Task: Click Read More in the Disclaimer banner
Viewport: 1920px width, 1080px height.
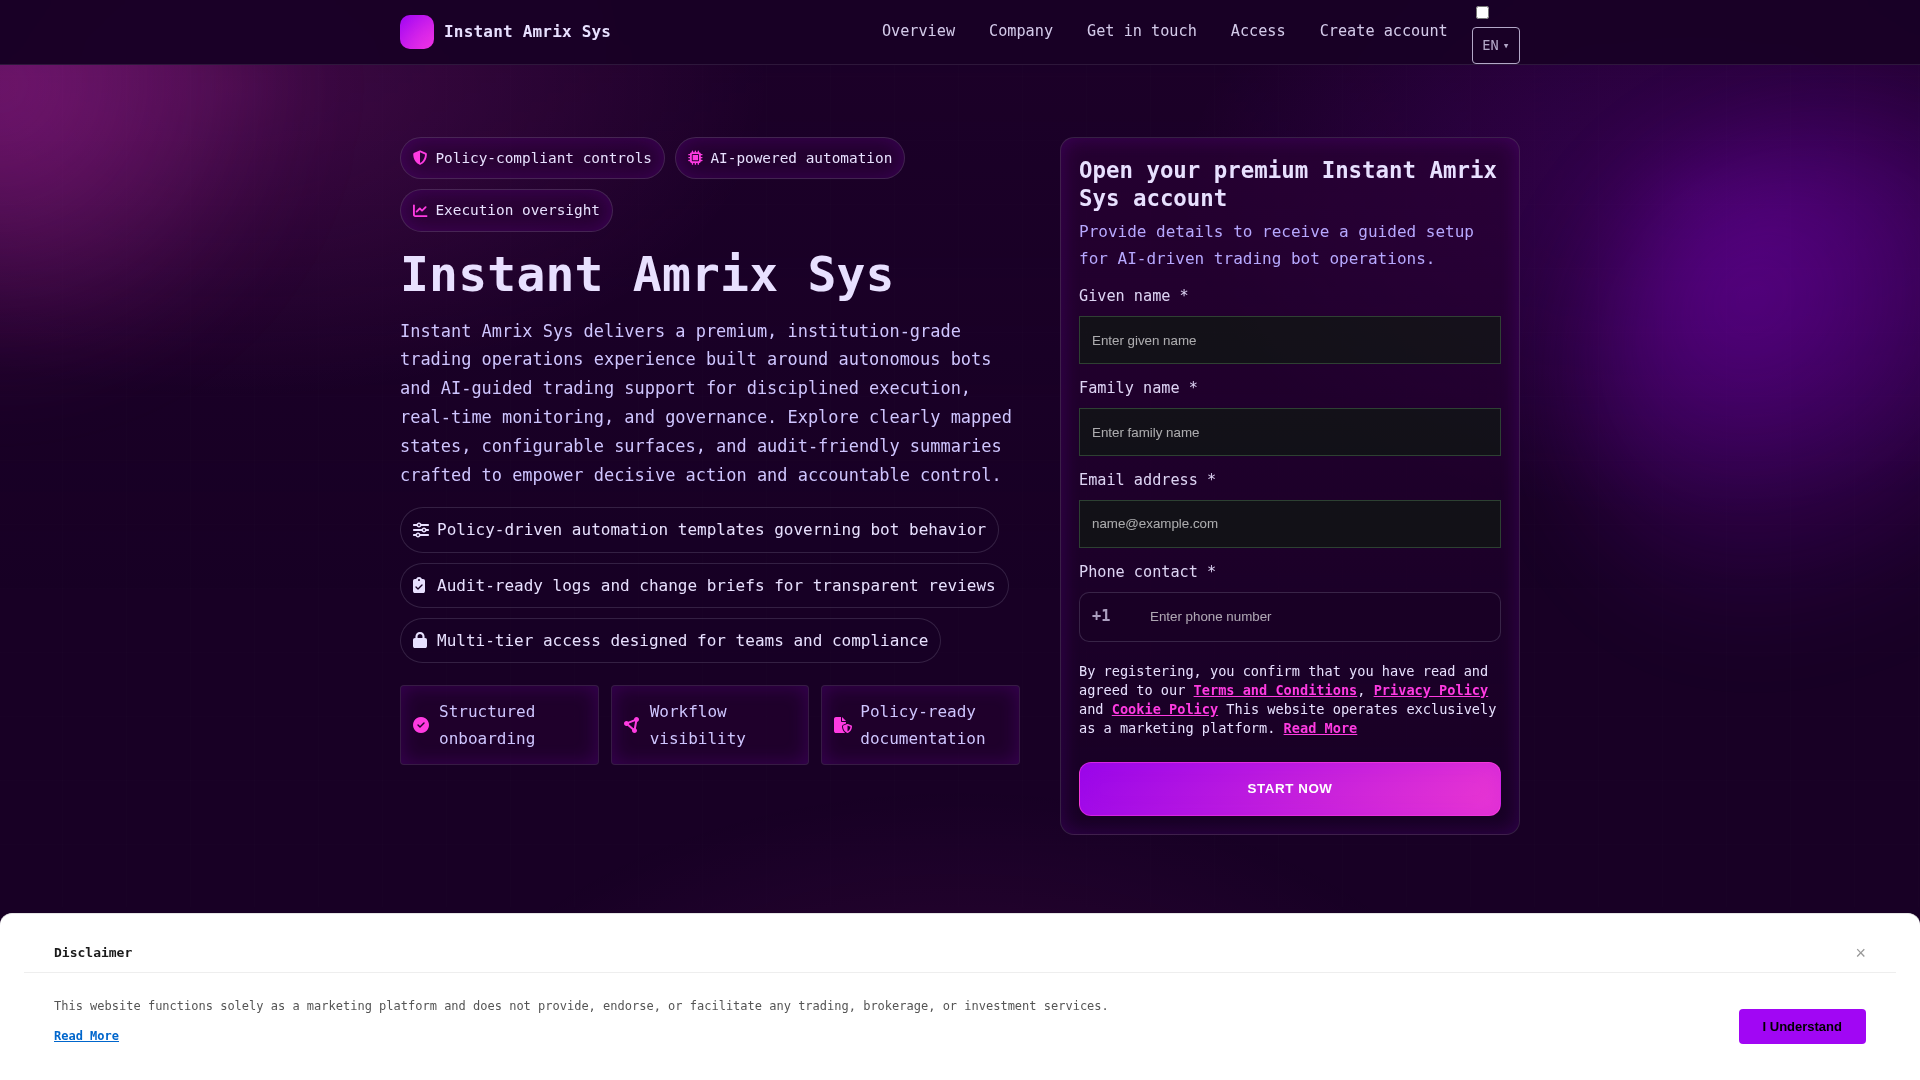Action: (x=86, y=1036)
